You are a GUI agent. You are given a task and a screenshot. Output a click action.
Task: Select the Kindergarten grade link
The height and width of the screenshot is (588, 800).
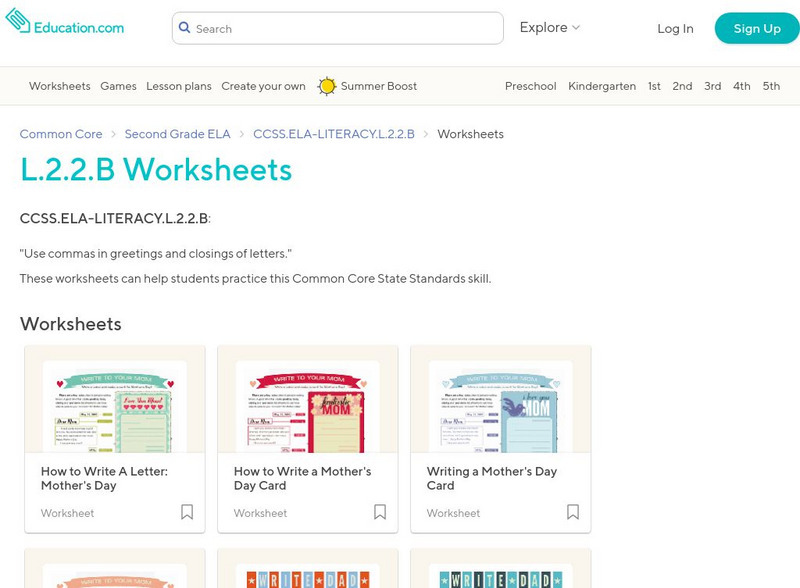pos(602,86)
